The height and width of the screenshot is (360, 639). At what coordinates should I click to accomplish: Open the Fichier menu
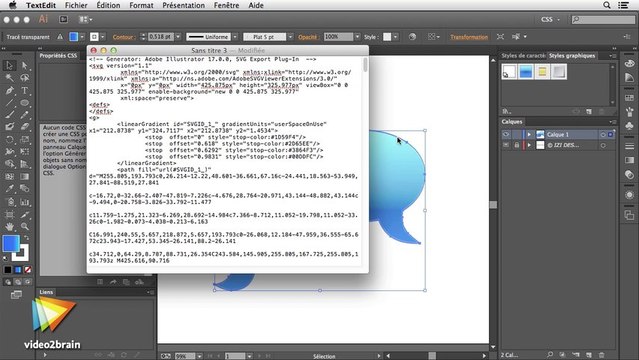click(76, 5)
